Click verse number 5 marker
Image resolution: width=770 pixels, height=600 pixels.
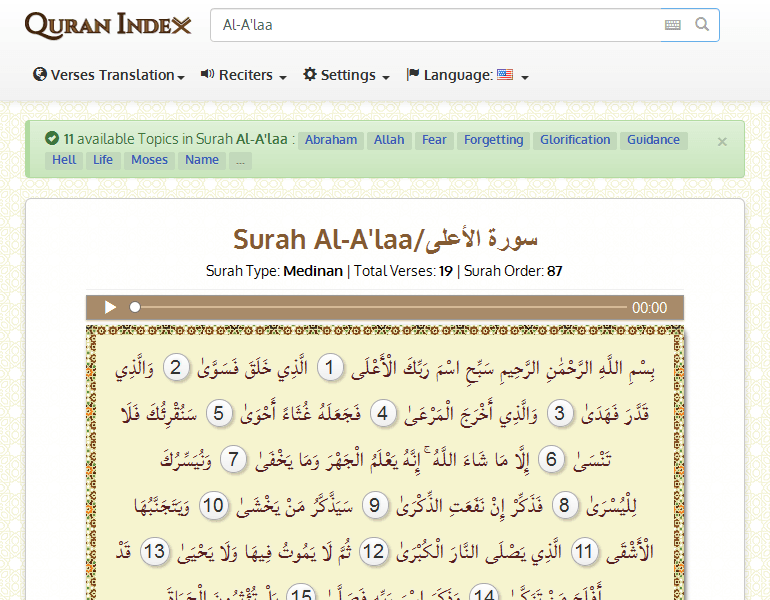pyautogui.click(x=221, y=413)
